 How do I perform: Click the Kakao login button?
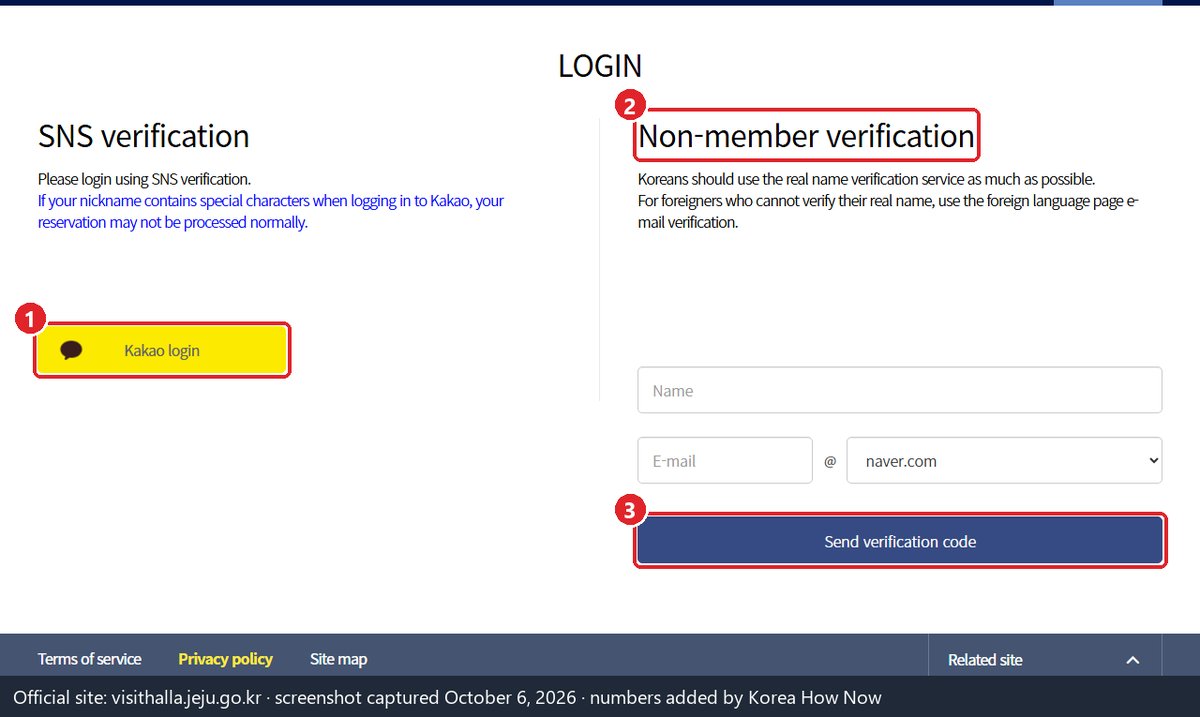(162, 350)
